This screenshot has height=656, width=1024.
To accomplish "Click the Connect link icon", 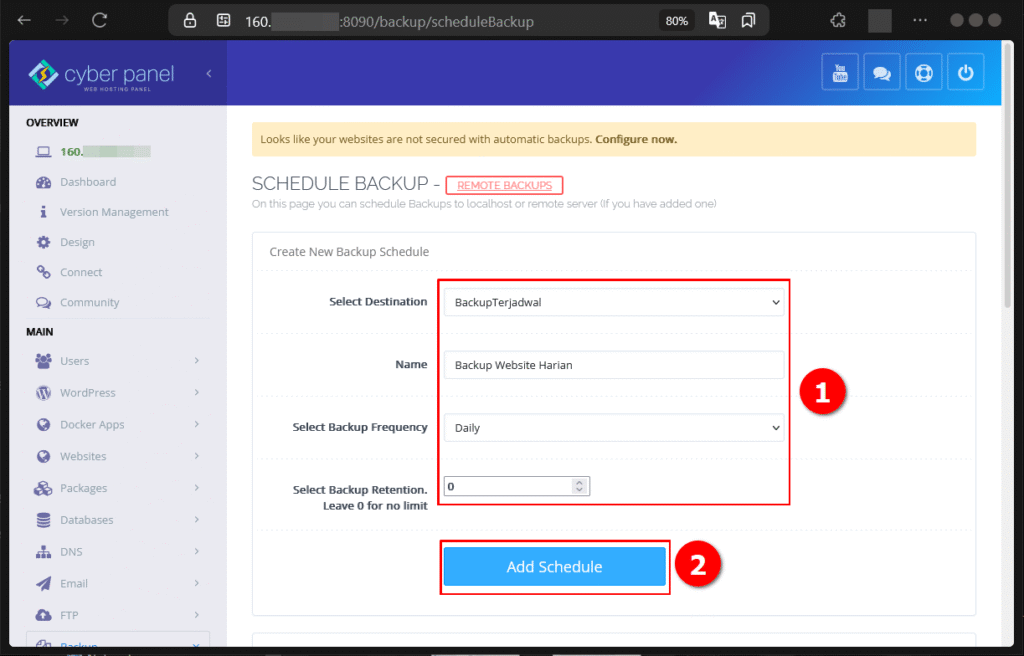I will [44, 272].
